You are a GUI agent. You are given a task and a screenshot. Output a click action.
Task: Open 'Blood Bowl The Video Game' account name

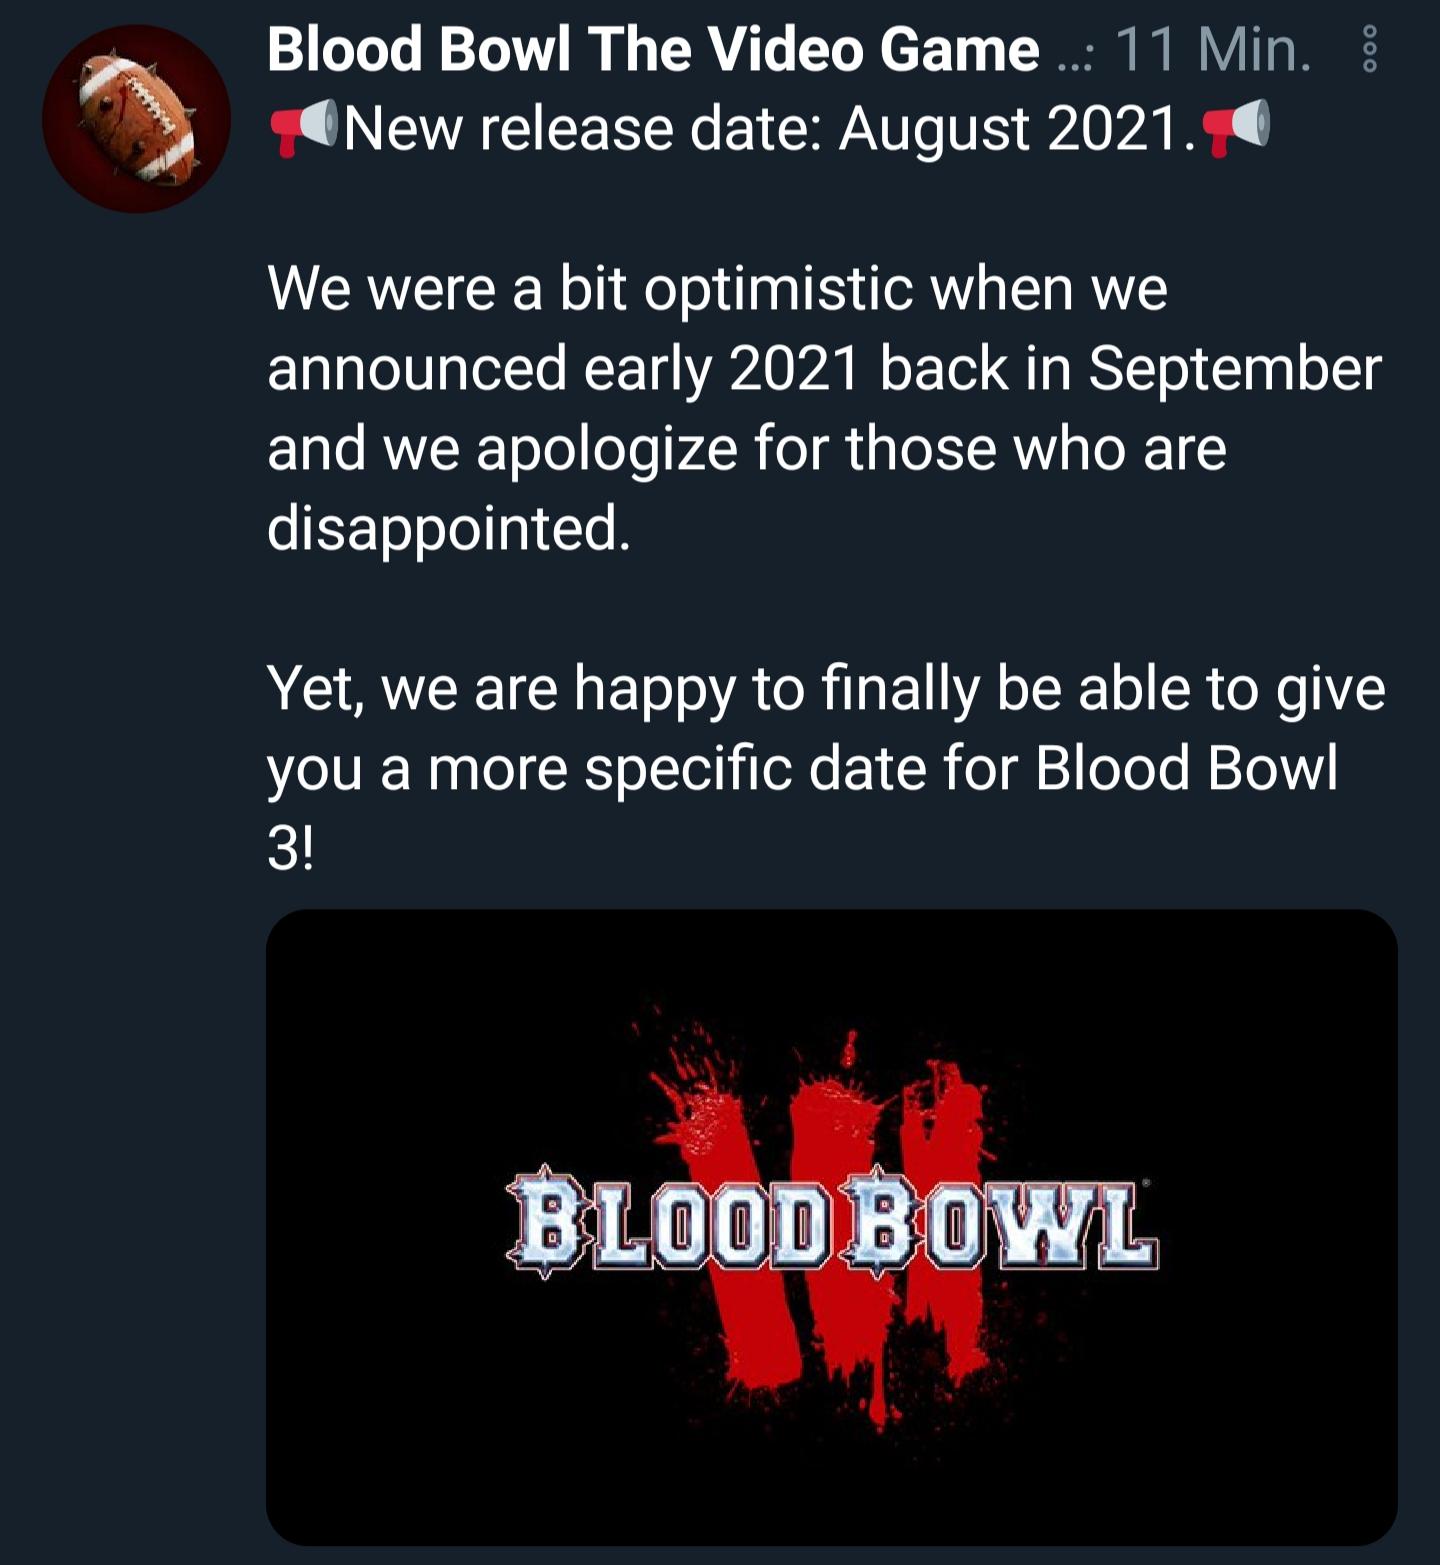point(652,49)
